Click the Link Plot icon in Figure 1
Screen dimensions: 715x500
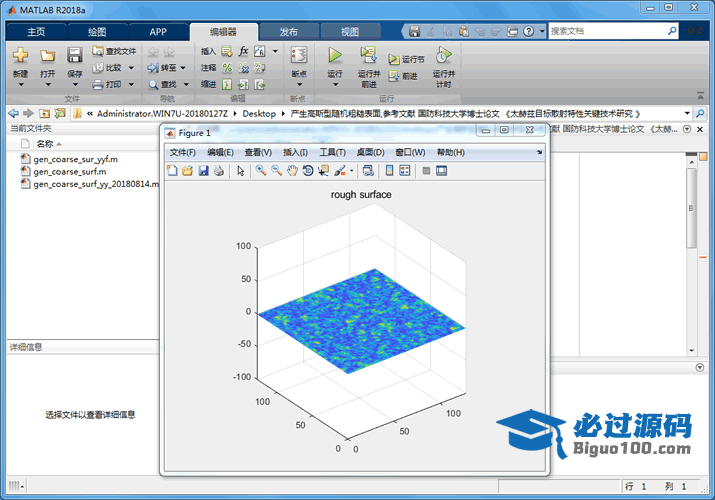pyautogui.click(x=368, y=170)
